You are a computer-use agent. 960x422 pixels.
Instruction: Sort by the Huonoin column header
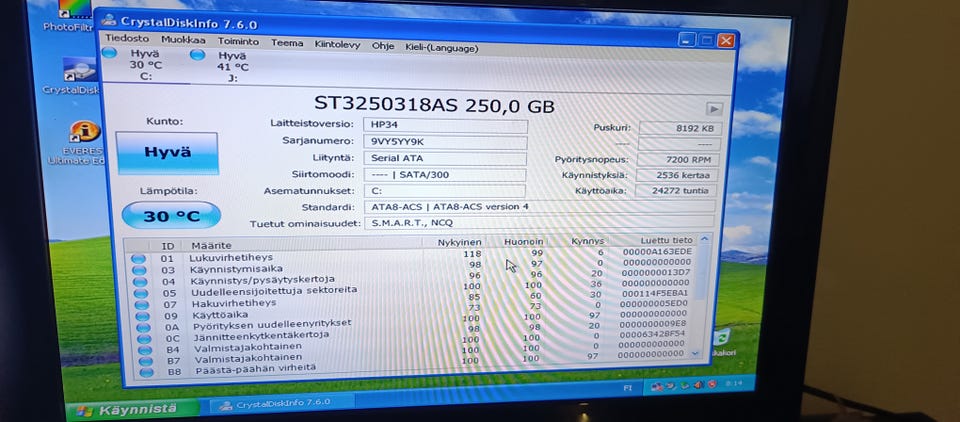click(x=524, y=241)
